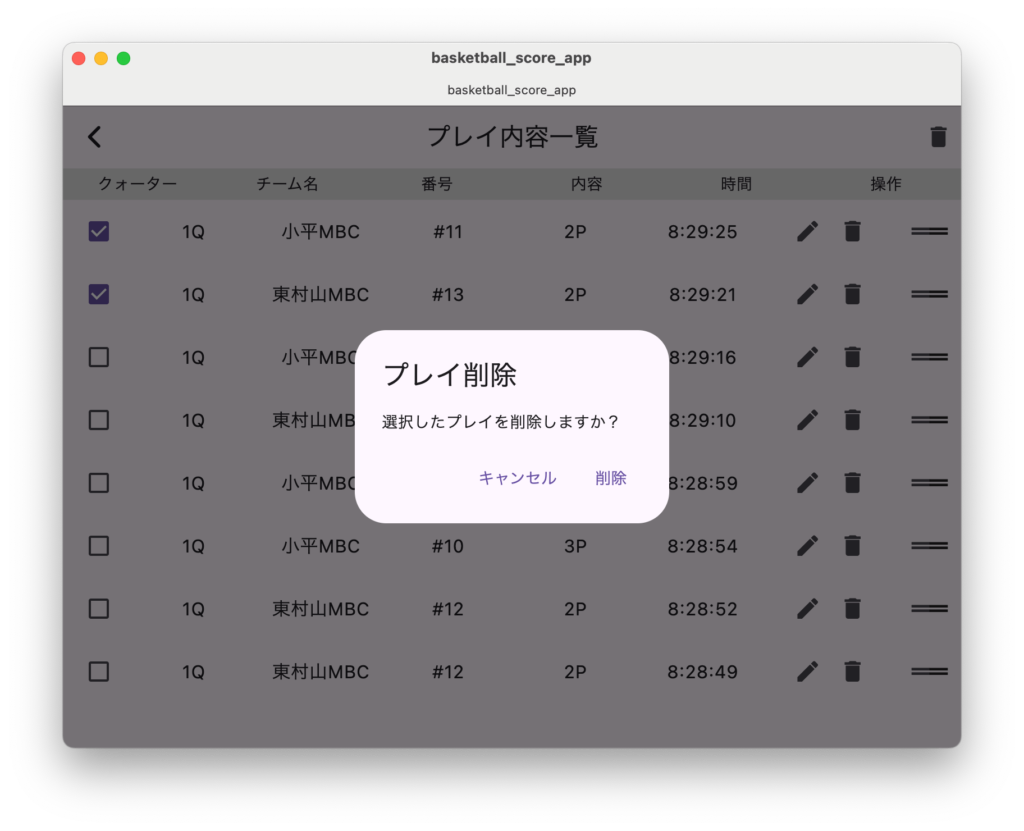
Task: Select the drag handle on the 8:29:16 row
Action: click(x=929, y=357)
